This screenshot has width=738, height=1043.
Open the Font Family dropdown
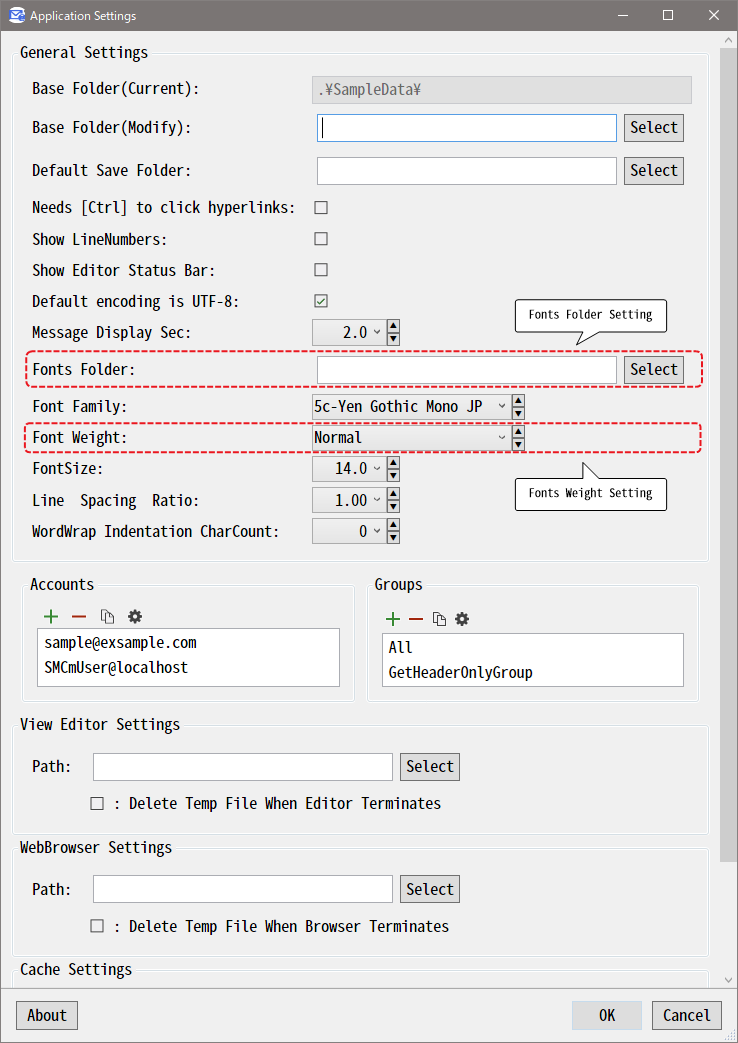pos(411,406)
